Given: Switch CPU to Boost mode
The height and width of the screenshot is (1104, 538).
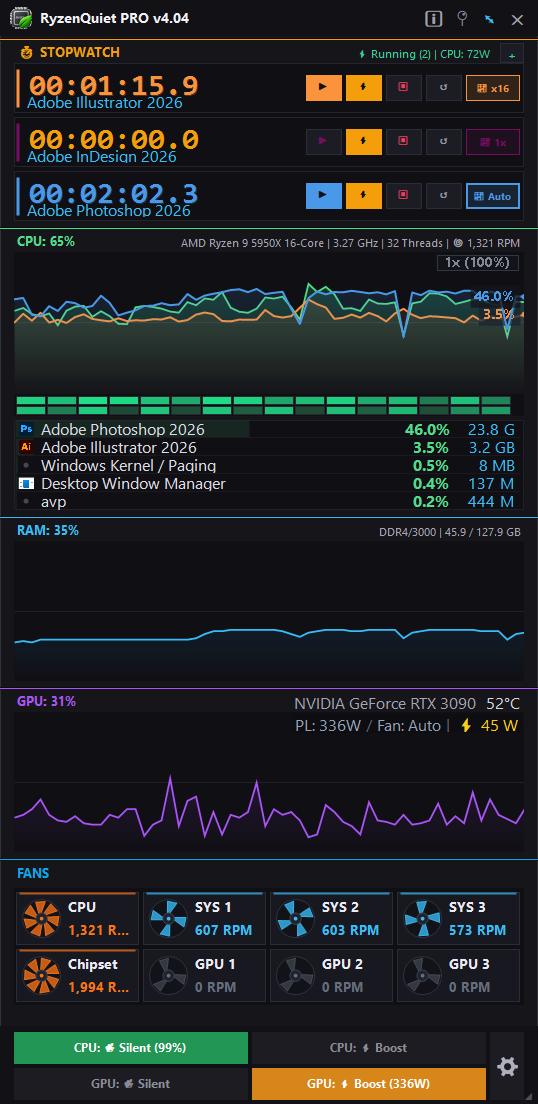Looking at the screenshot, I should 369,1048.
